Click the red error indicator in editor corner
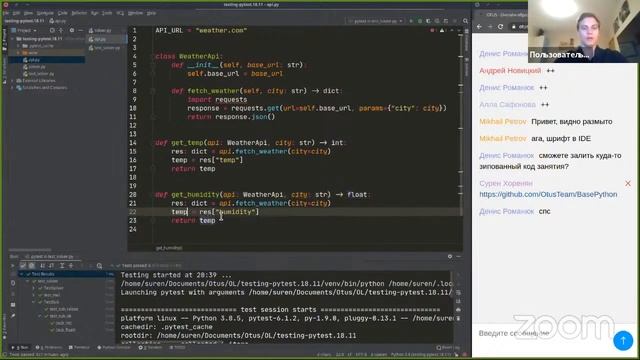The height and width of the screenshot is (360, 640). (x=432, y=31)
